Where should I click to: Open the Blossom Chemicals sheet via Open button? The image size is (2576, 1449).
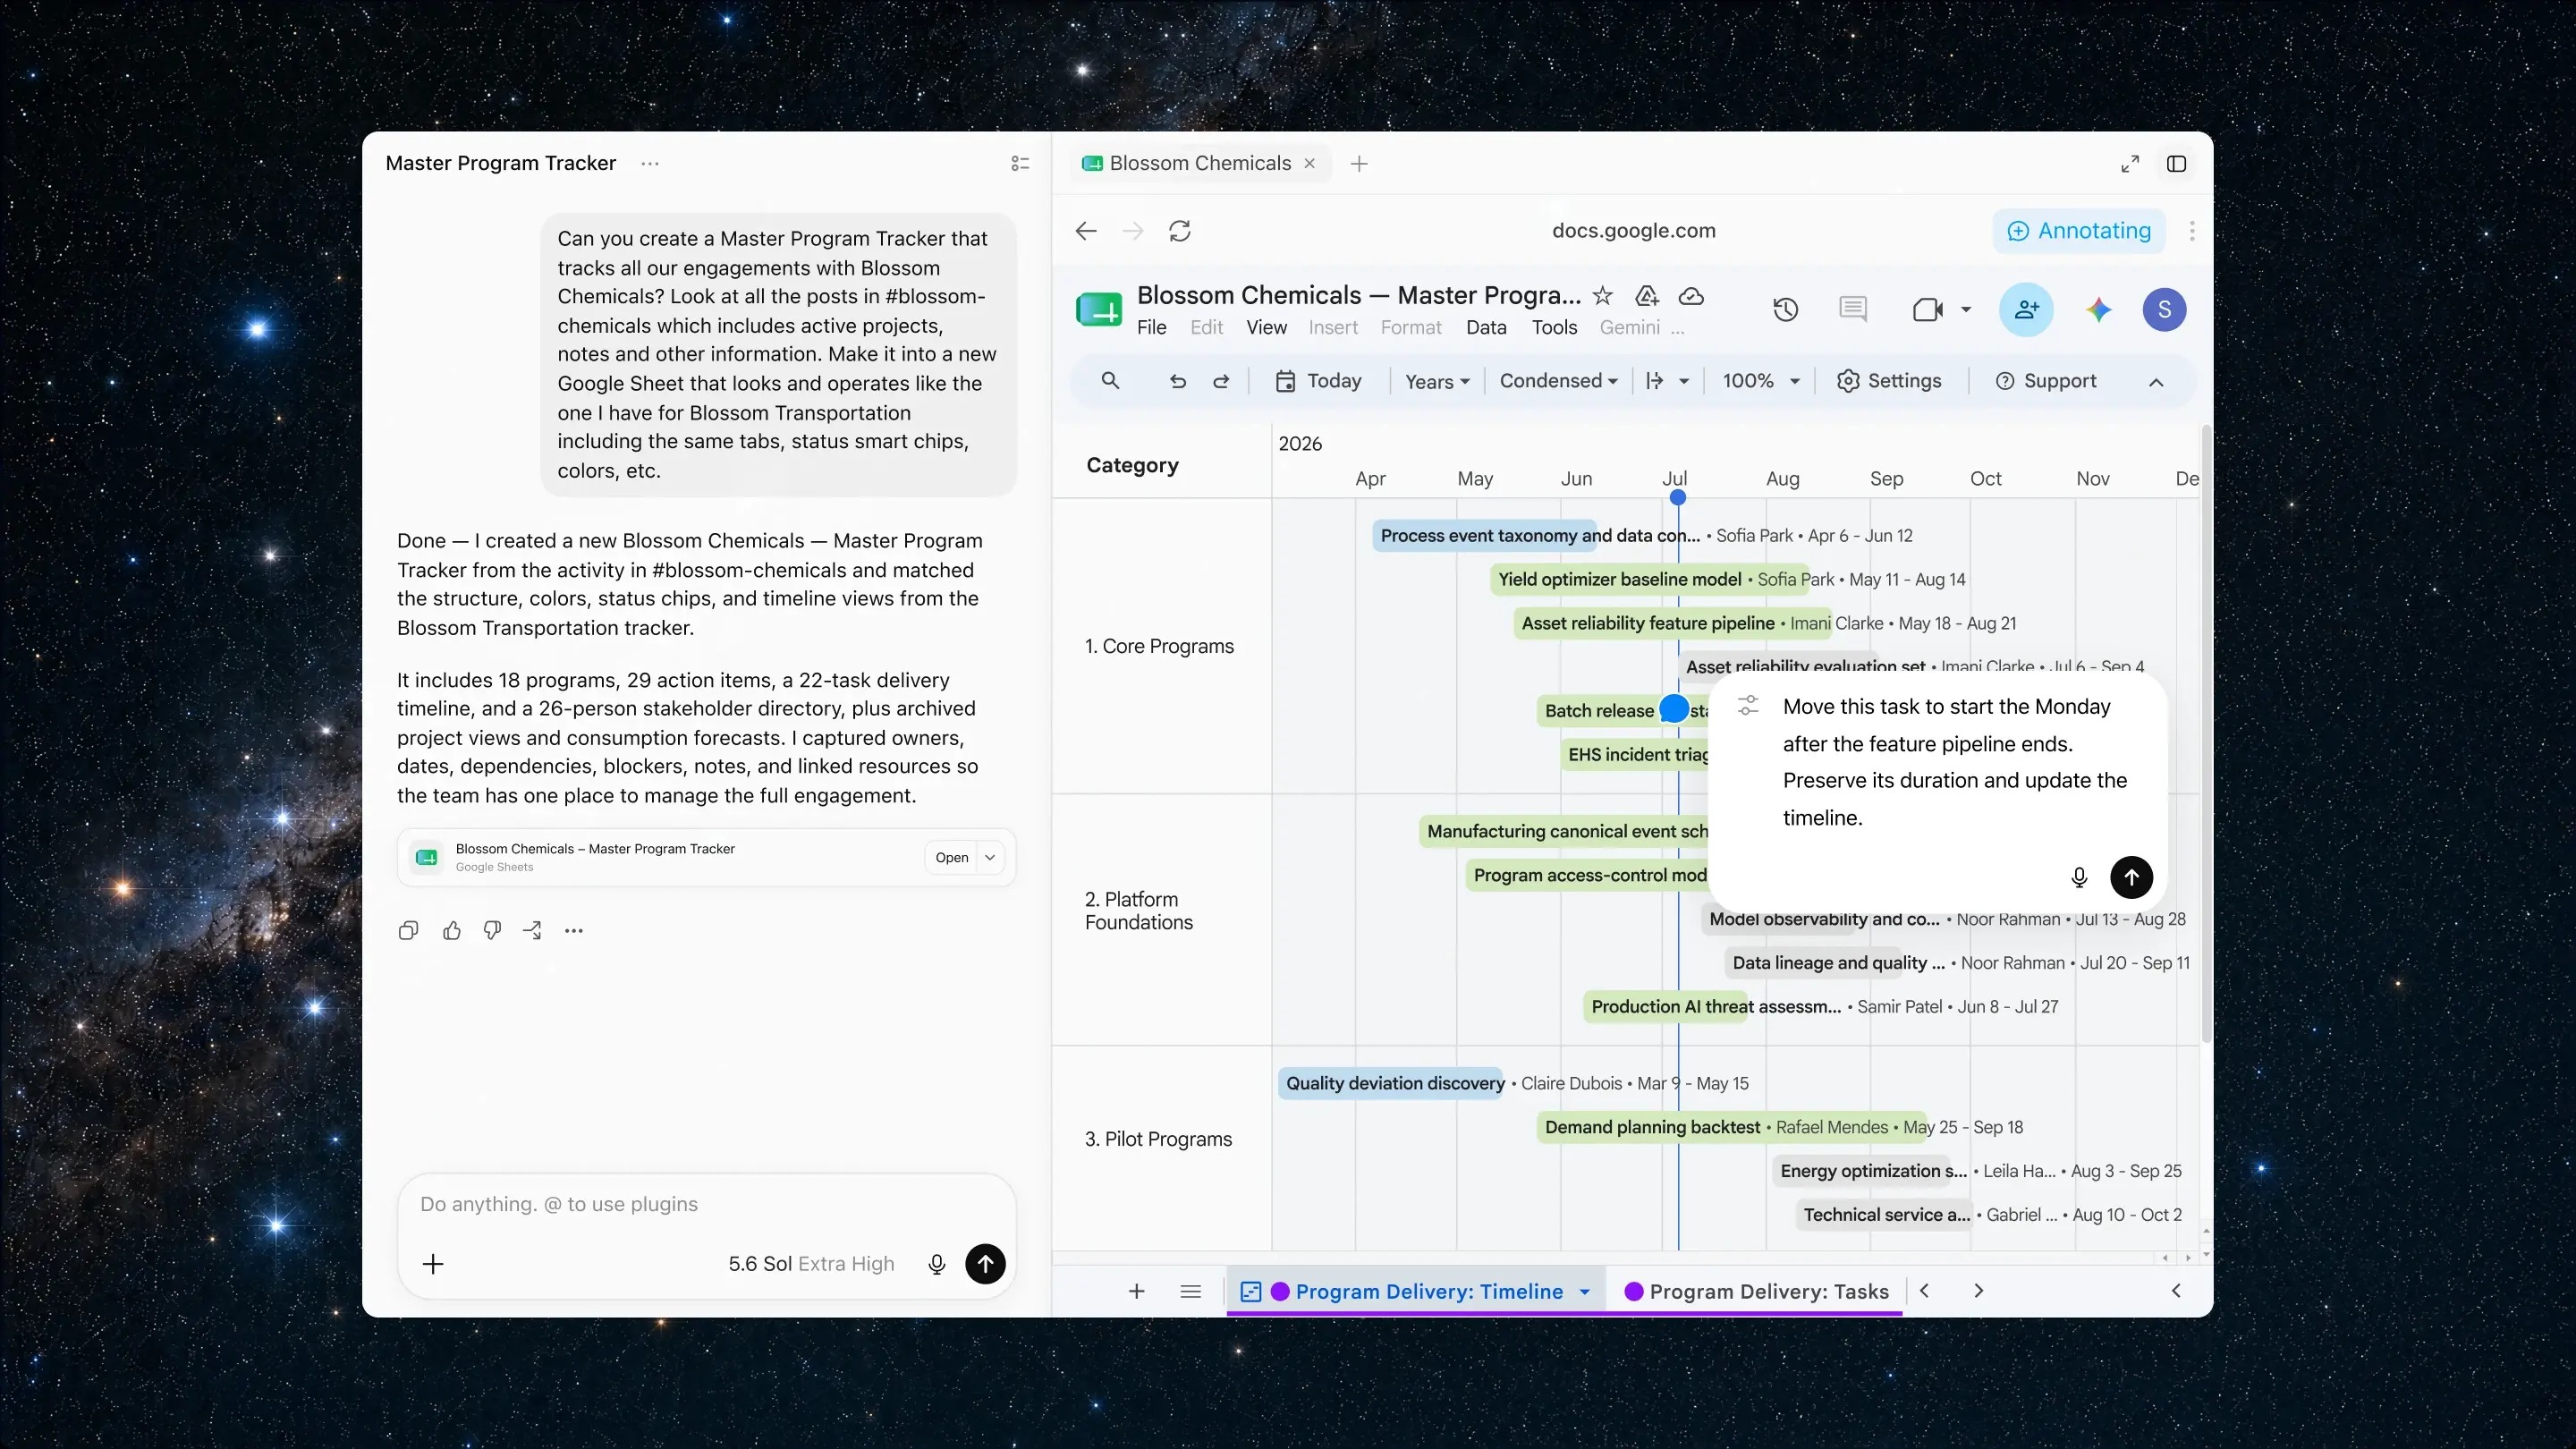951,858
